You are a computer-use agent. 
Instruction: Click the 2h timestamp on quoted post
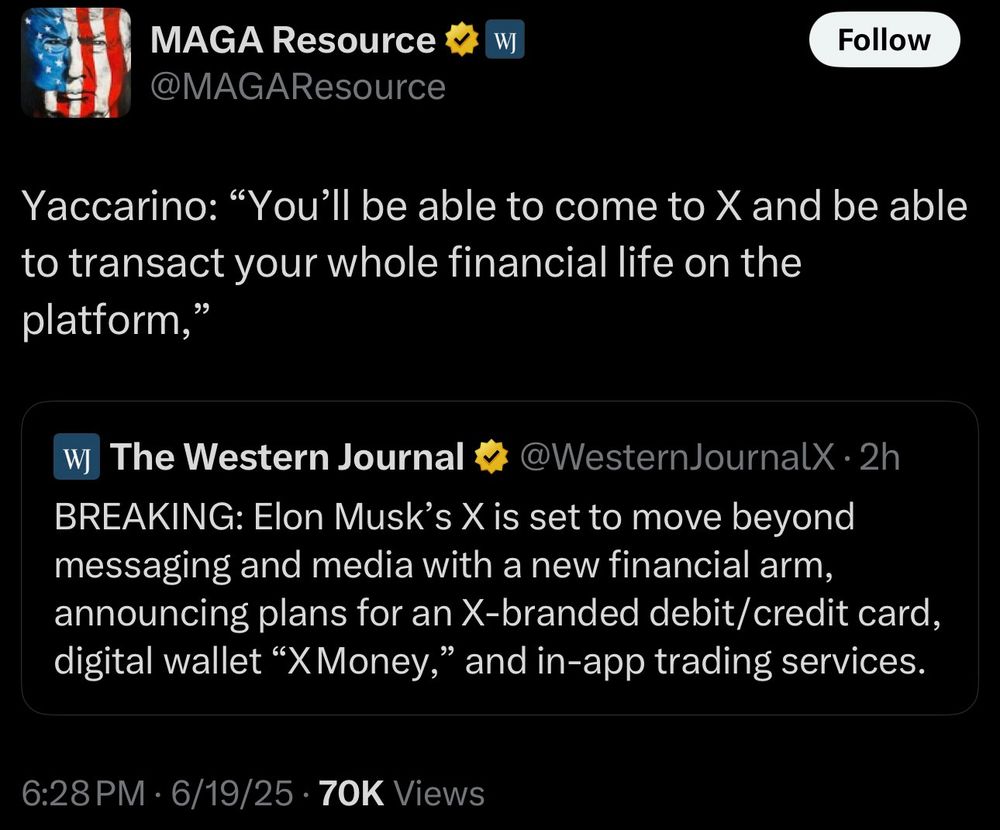(x=880, y=457)
